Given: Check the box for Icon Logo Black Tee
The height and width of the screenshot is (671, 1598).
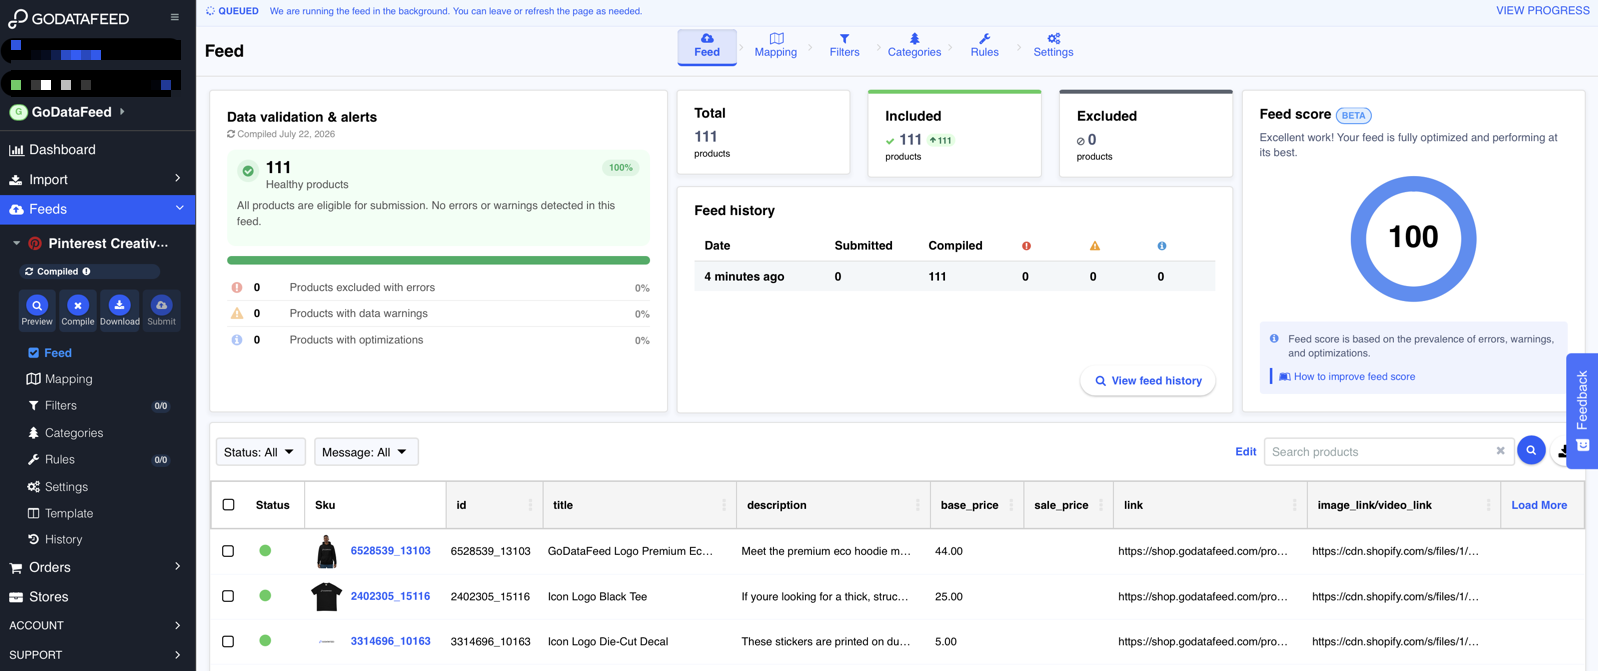Looking at the screenshot, I should pos(228,596).
